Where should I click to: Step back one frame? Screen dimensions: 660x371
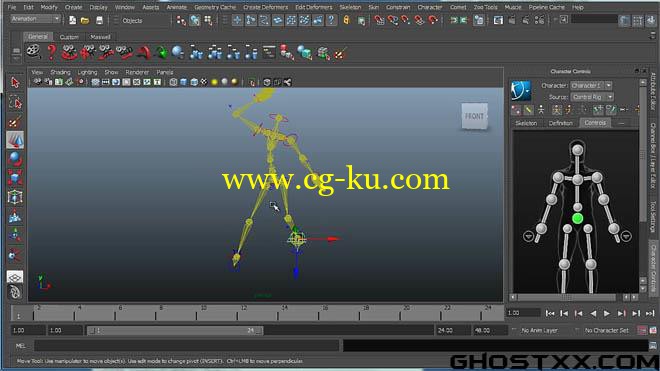pyautogui.click(x=564, y=313)
